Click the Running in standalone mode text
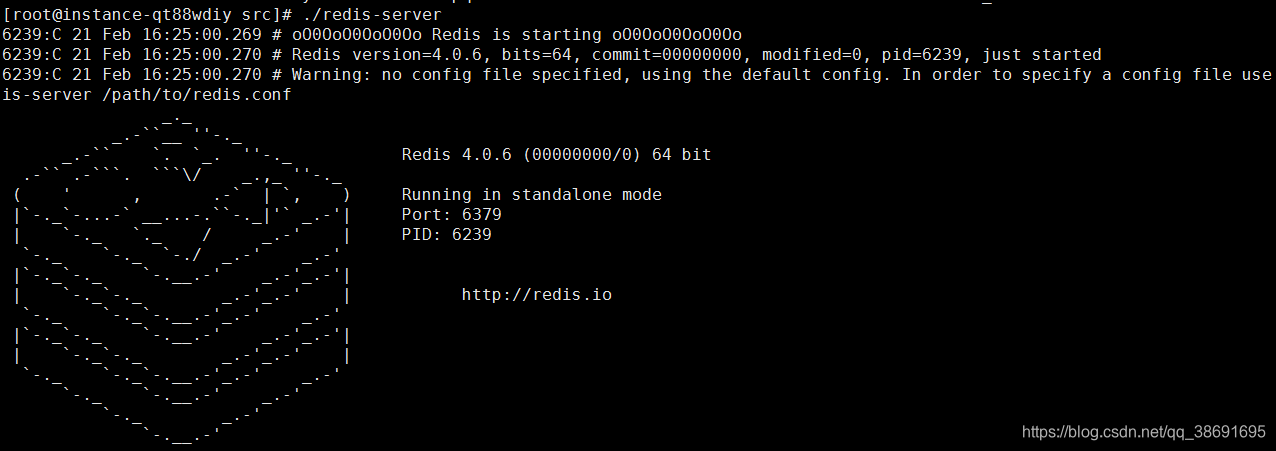Screen dimensions: 1276x451 click(x=532, y=194)
